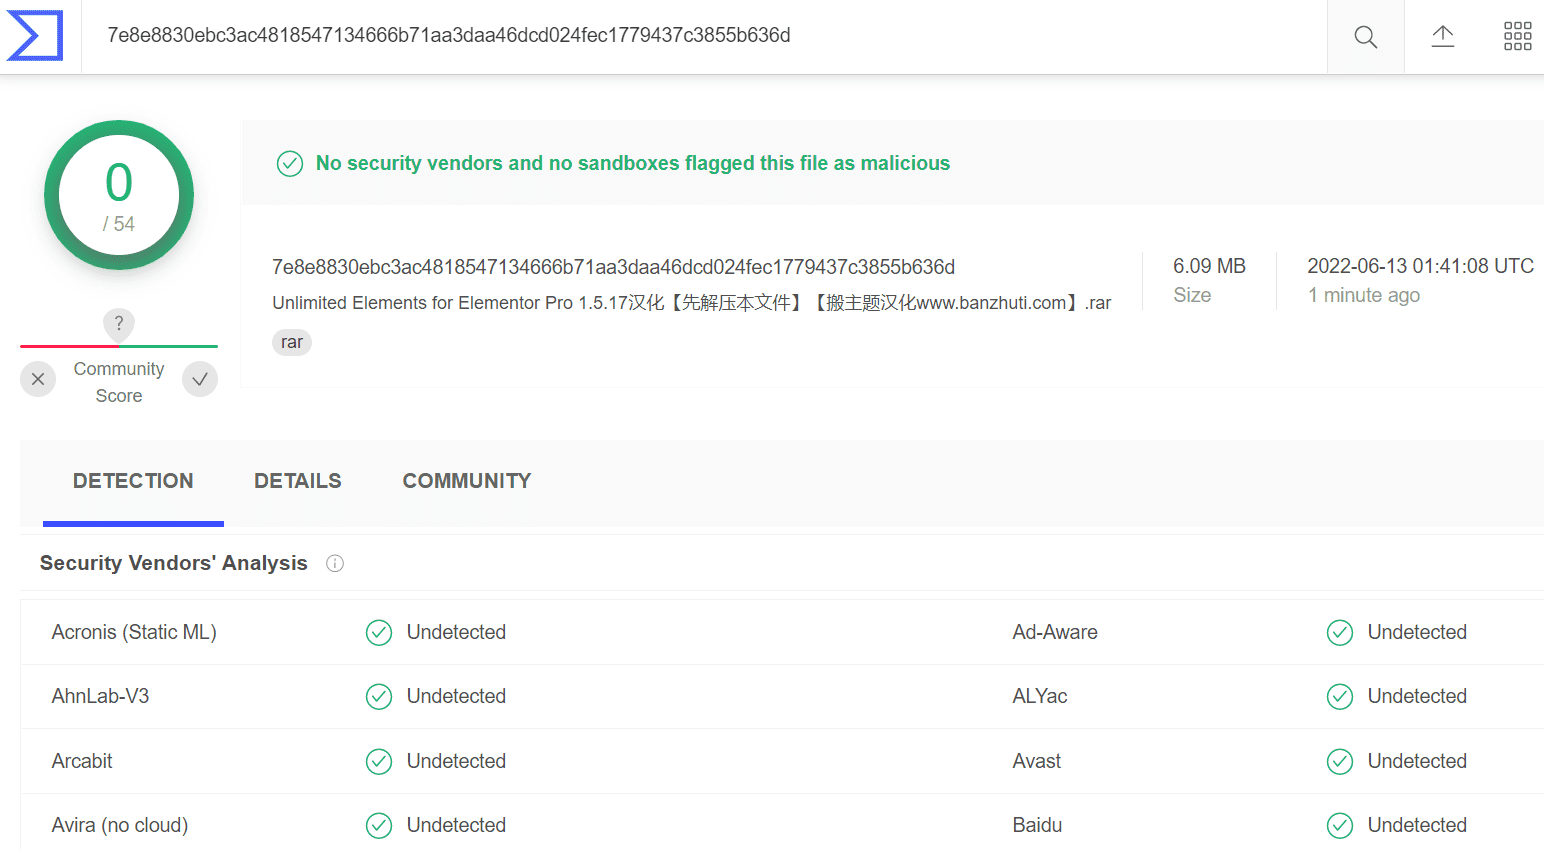The width and height of the screenshot is (1544, 849).
Task: Click the Acronis (Static ML) vendor name
Action: click(x=134, y=632)
